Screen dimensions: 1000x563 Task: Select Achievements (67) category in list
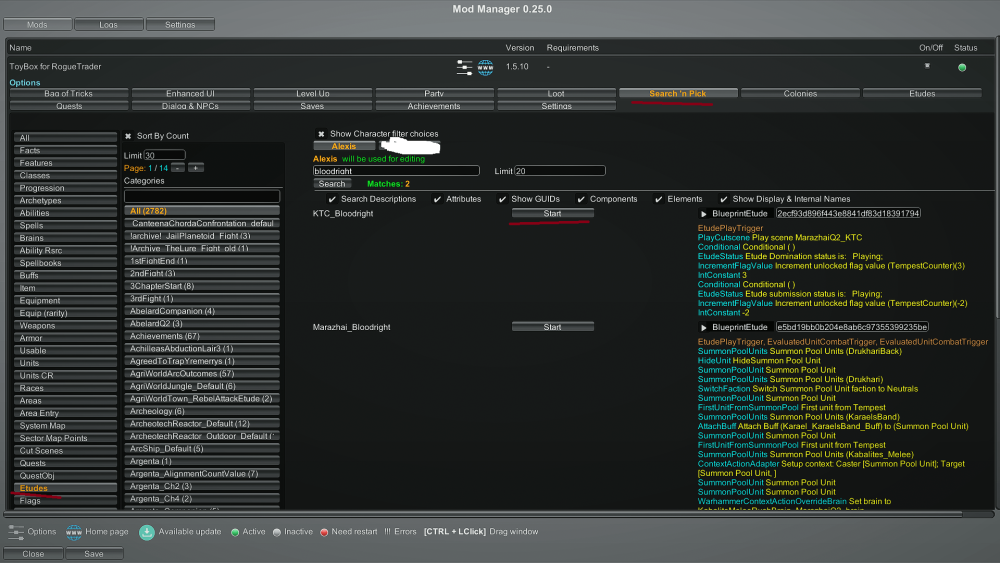(x=203, y=336)
